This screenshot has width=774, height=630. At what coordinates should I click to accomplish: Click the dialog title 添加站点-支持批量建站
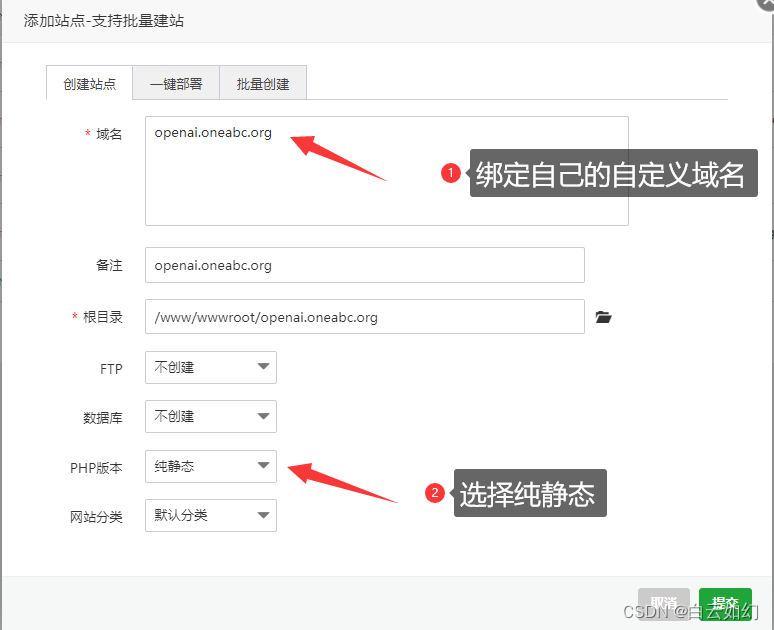coord(104,21)
